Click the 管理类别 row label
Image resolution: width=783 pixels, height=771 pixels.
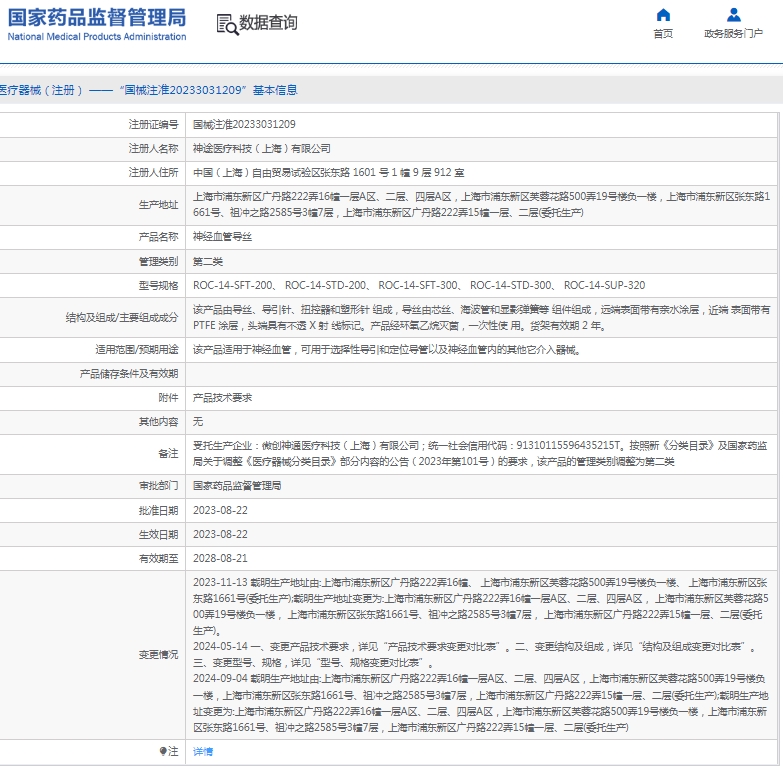pos(158,261)
